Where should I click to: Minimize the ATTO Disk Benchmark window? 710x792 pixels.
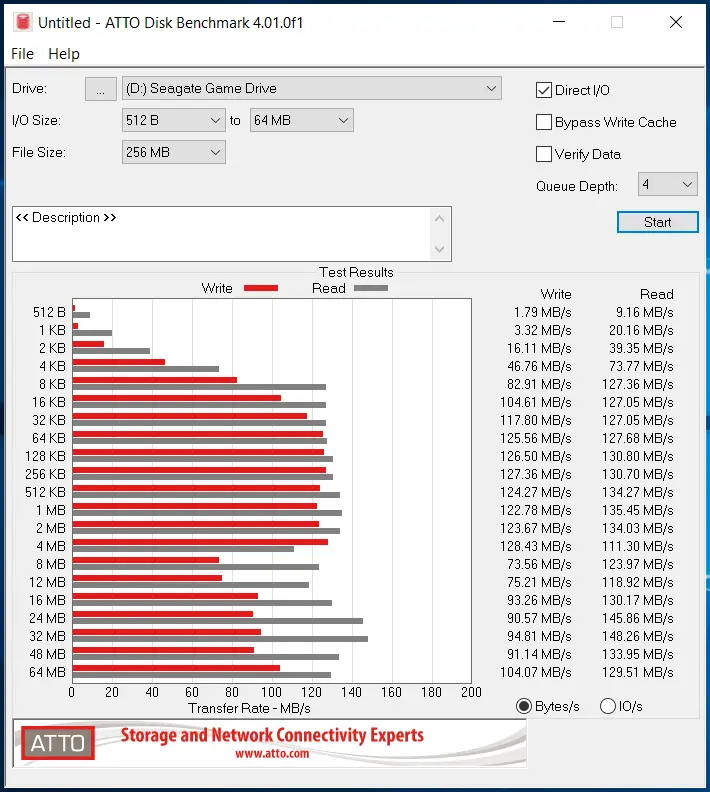click(x=559, y=22)
